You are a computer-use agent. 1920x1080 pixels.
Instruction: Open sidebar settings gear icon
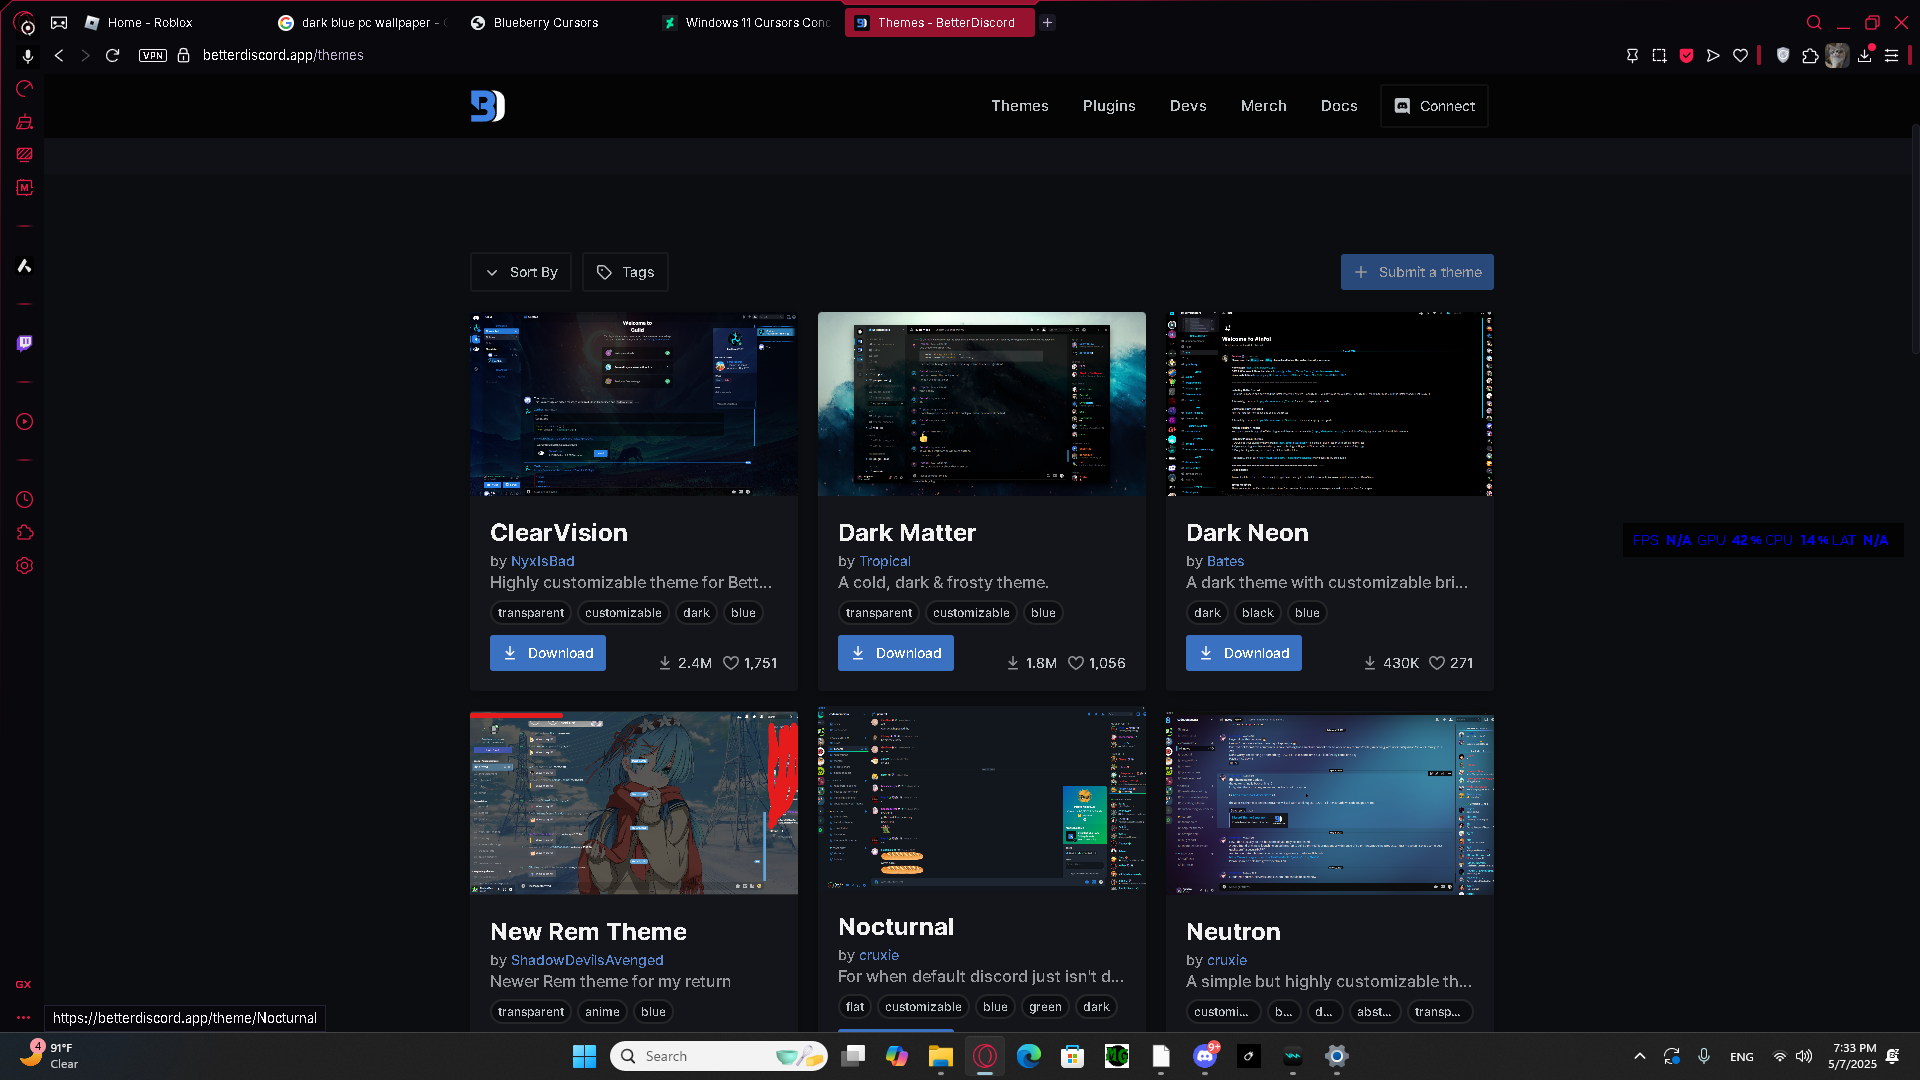(x=25, y=566)
